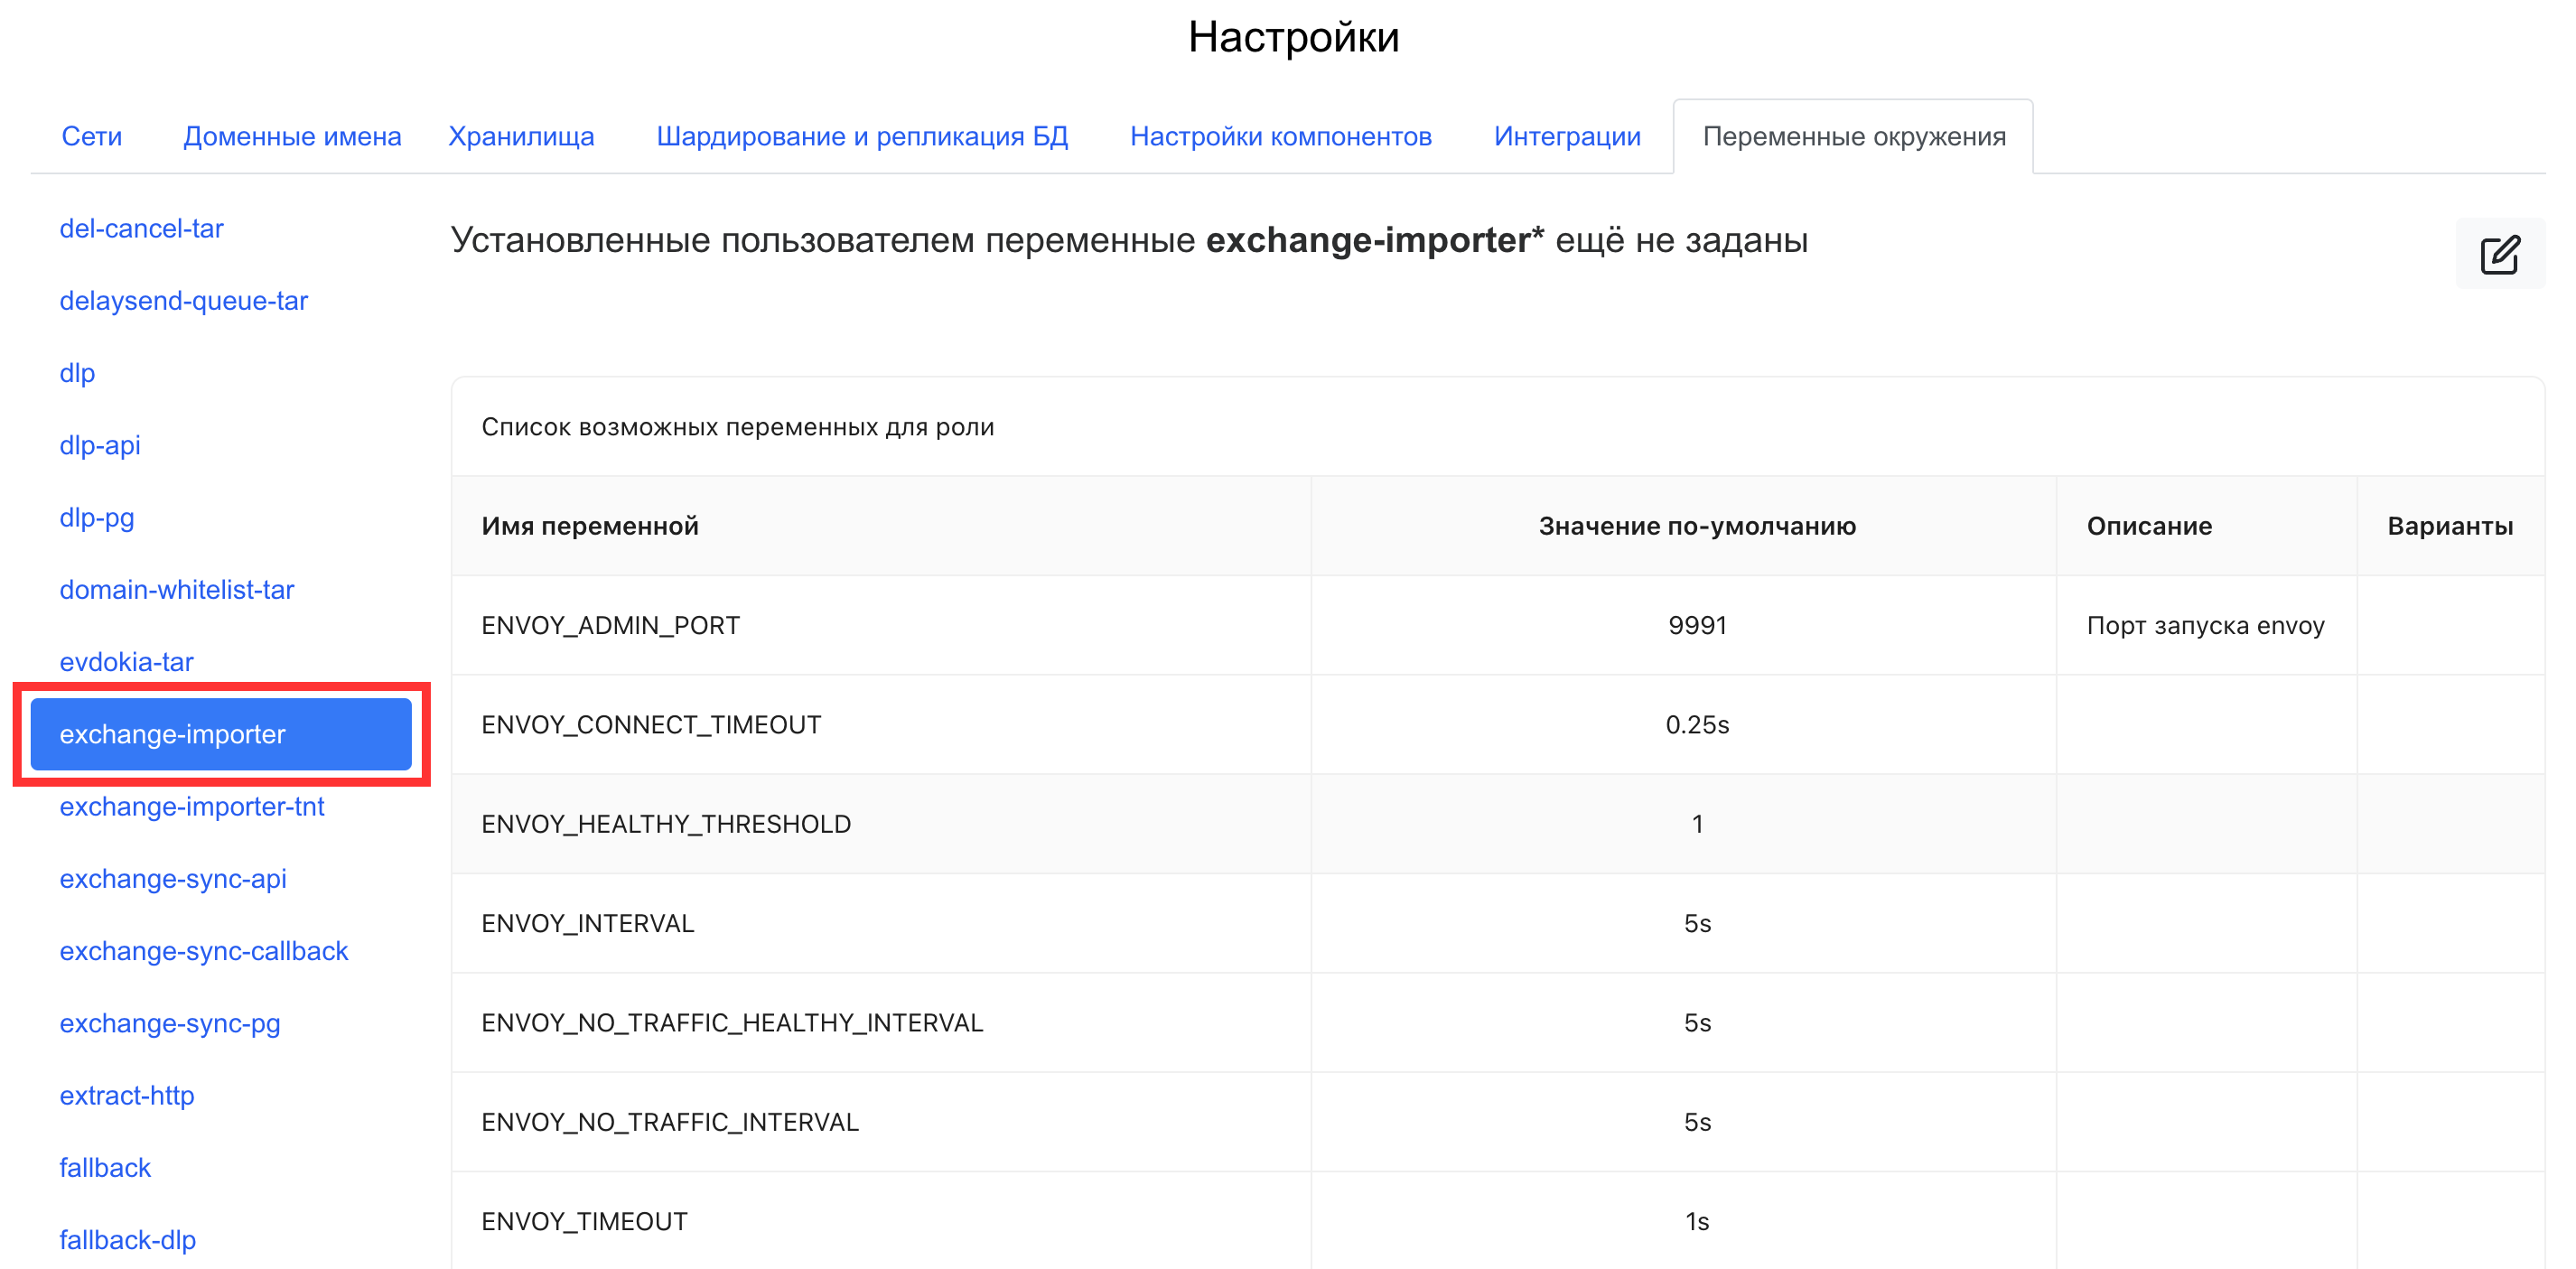Click the ENVOY_HEALTHY_THRESHOLD variable row
Image resolution: width=2576 pixels, height=1269 pixels.
click(x=665, y=823)
